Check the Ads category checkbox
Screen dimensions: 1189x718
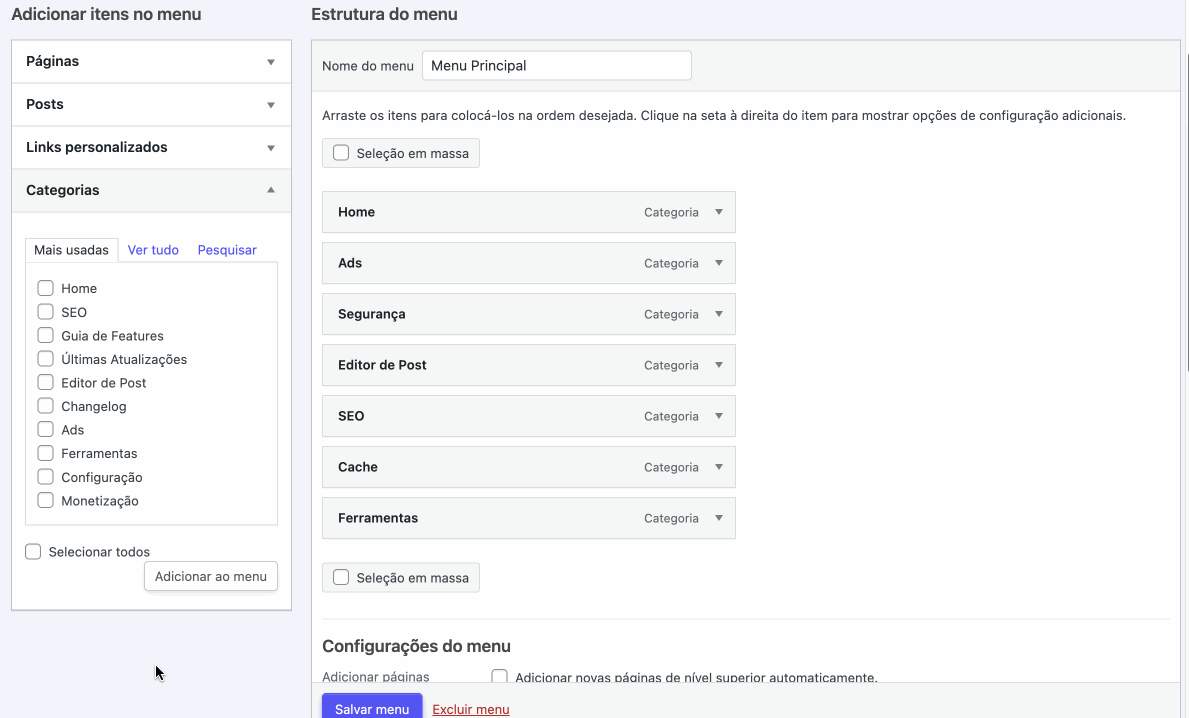tap(45, 429)
